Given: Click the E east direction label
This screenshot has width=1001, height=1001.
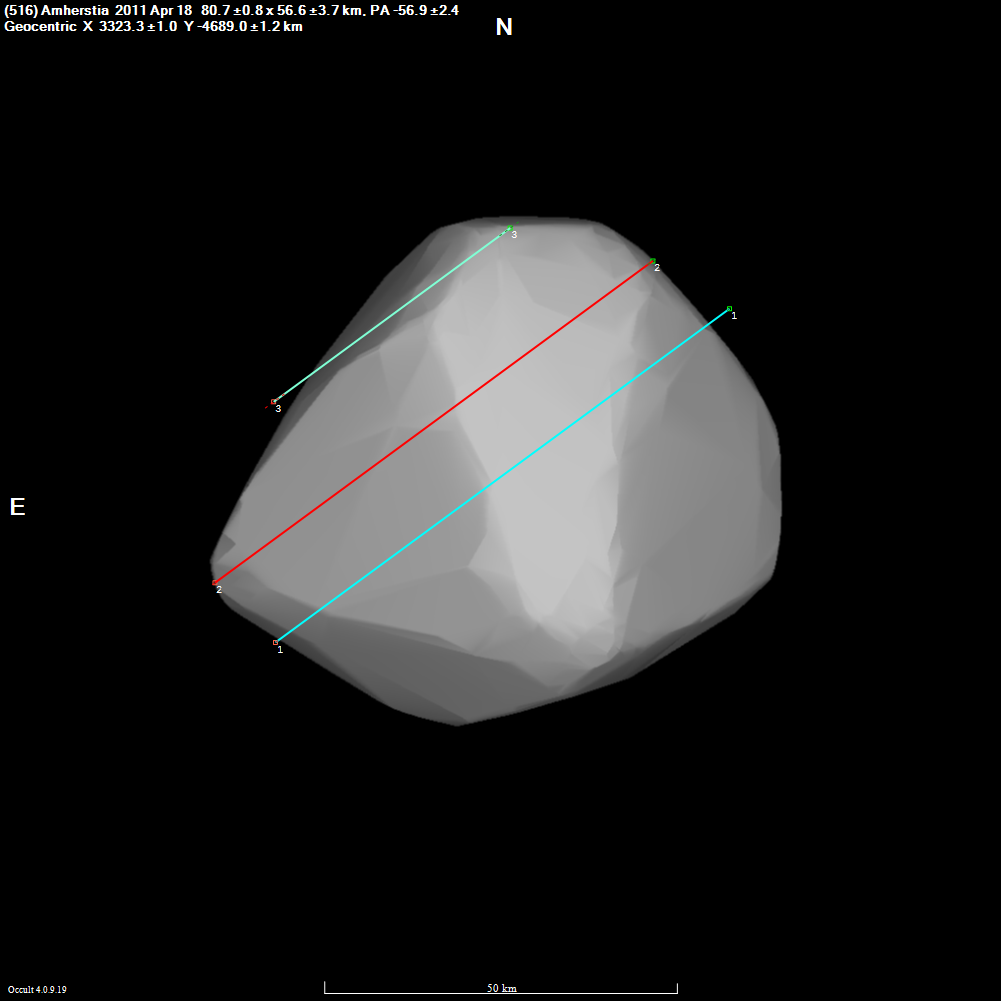Looking at the screenshot, I should click(x=17, y=507).
